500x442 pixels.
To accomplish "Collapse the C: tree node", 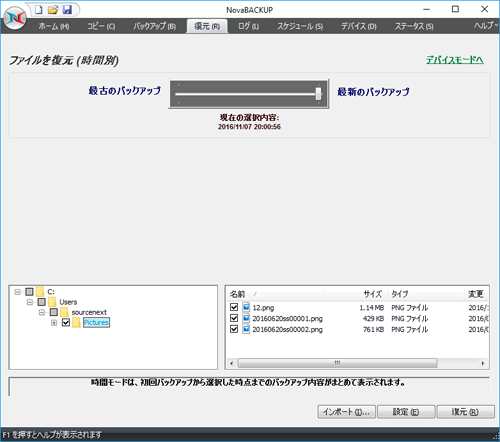I will pos(18,292).
